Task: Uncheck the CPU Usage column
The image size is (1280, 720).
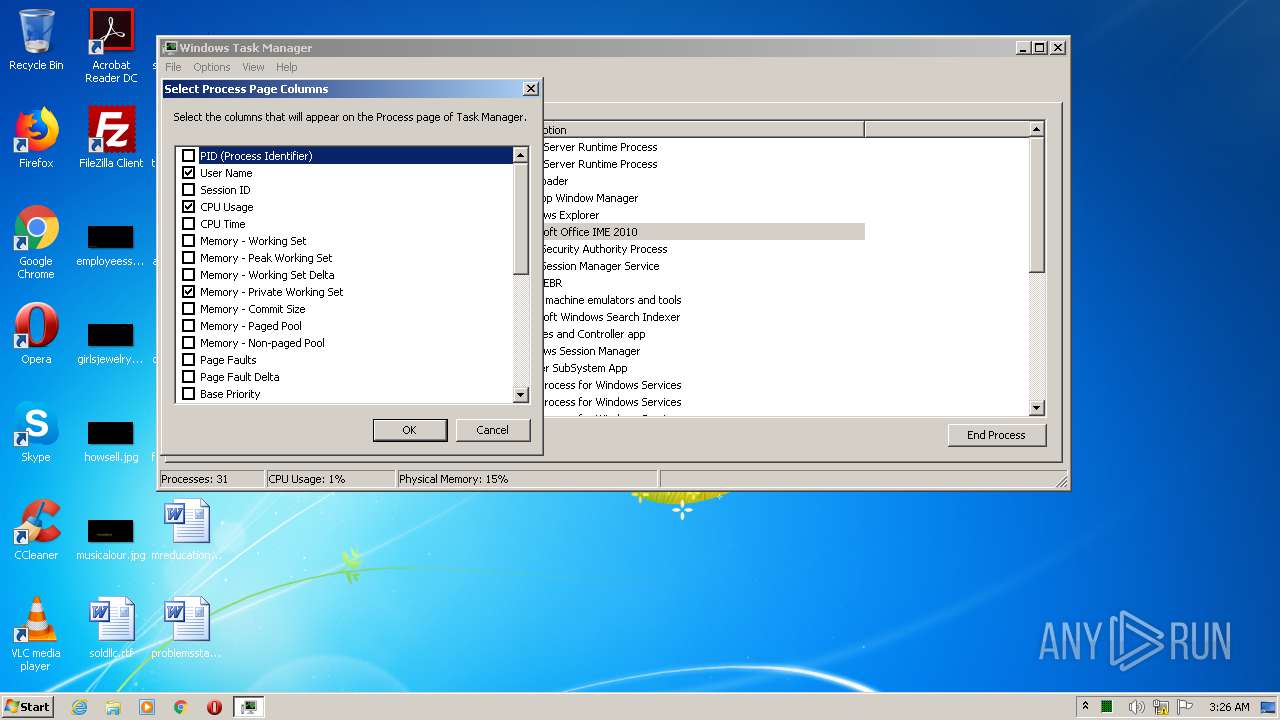Action: (x=188, y=207)
